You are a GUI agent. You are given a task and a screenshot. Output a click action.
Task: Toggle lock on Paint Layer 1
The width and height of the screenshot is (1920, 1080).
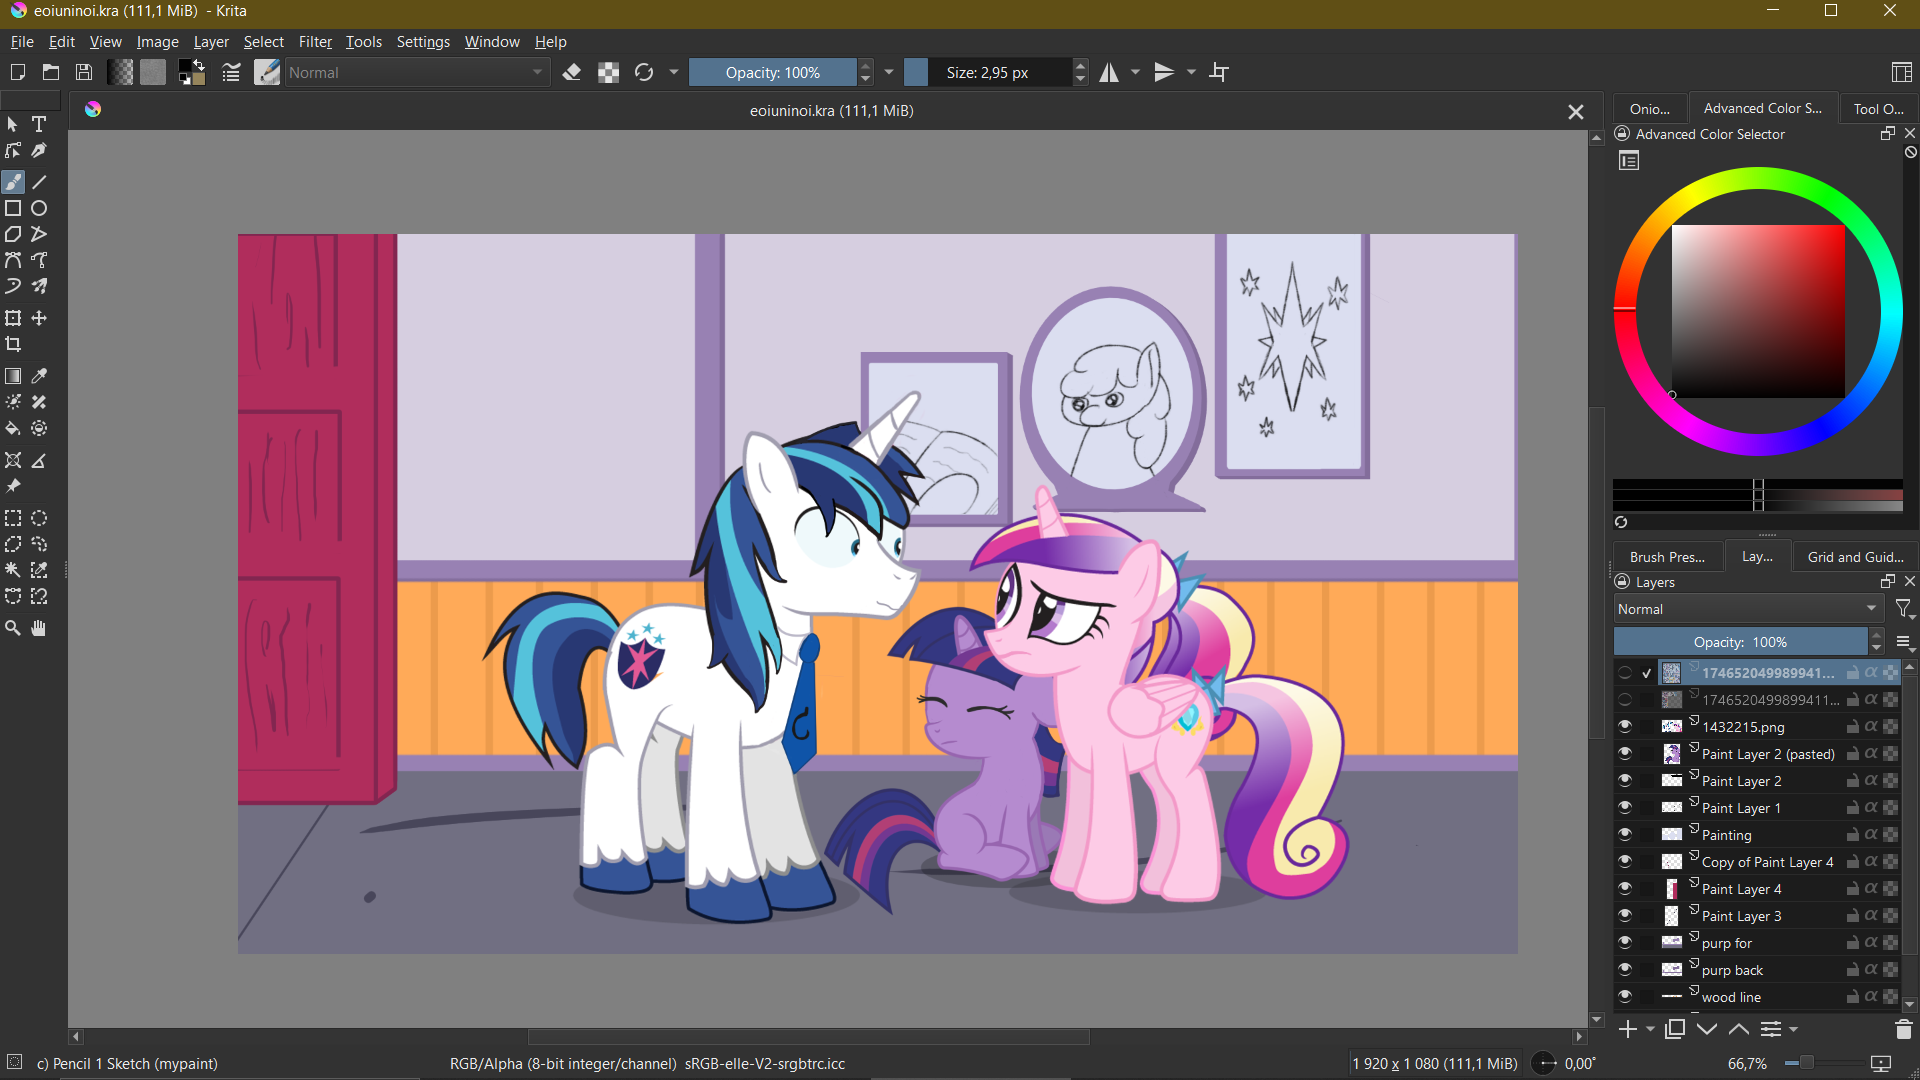(1853, 807)
